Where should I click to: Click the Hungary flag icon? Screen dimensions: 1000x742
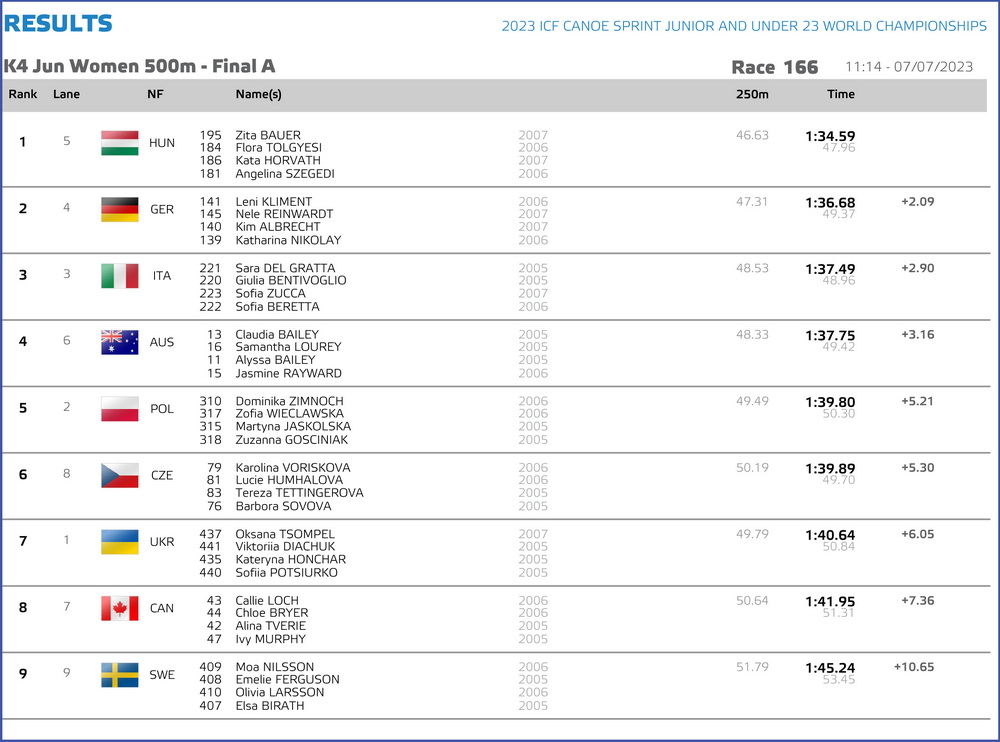tap(119, 143)
